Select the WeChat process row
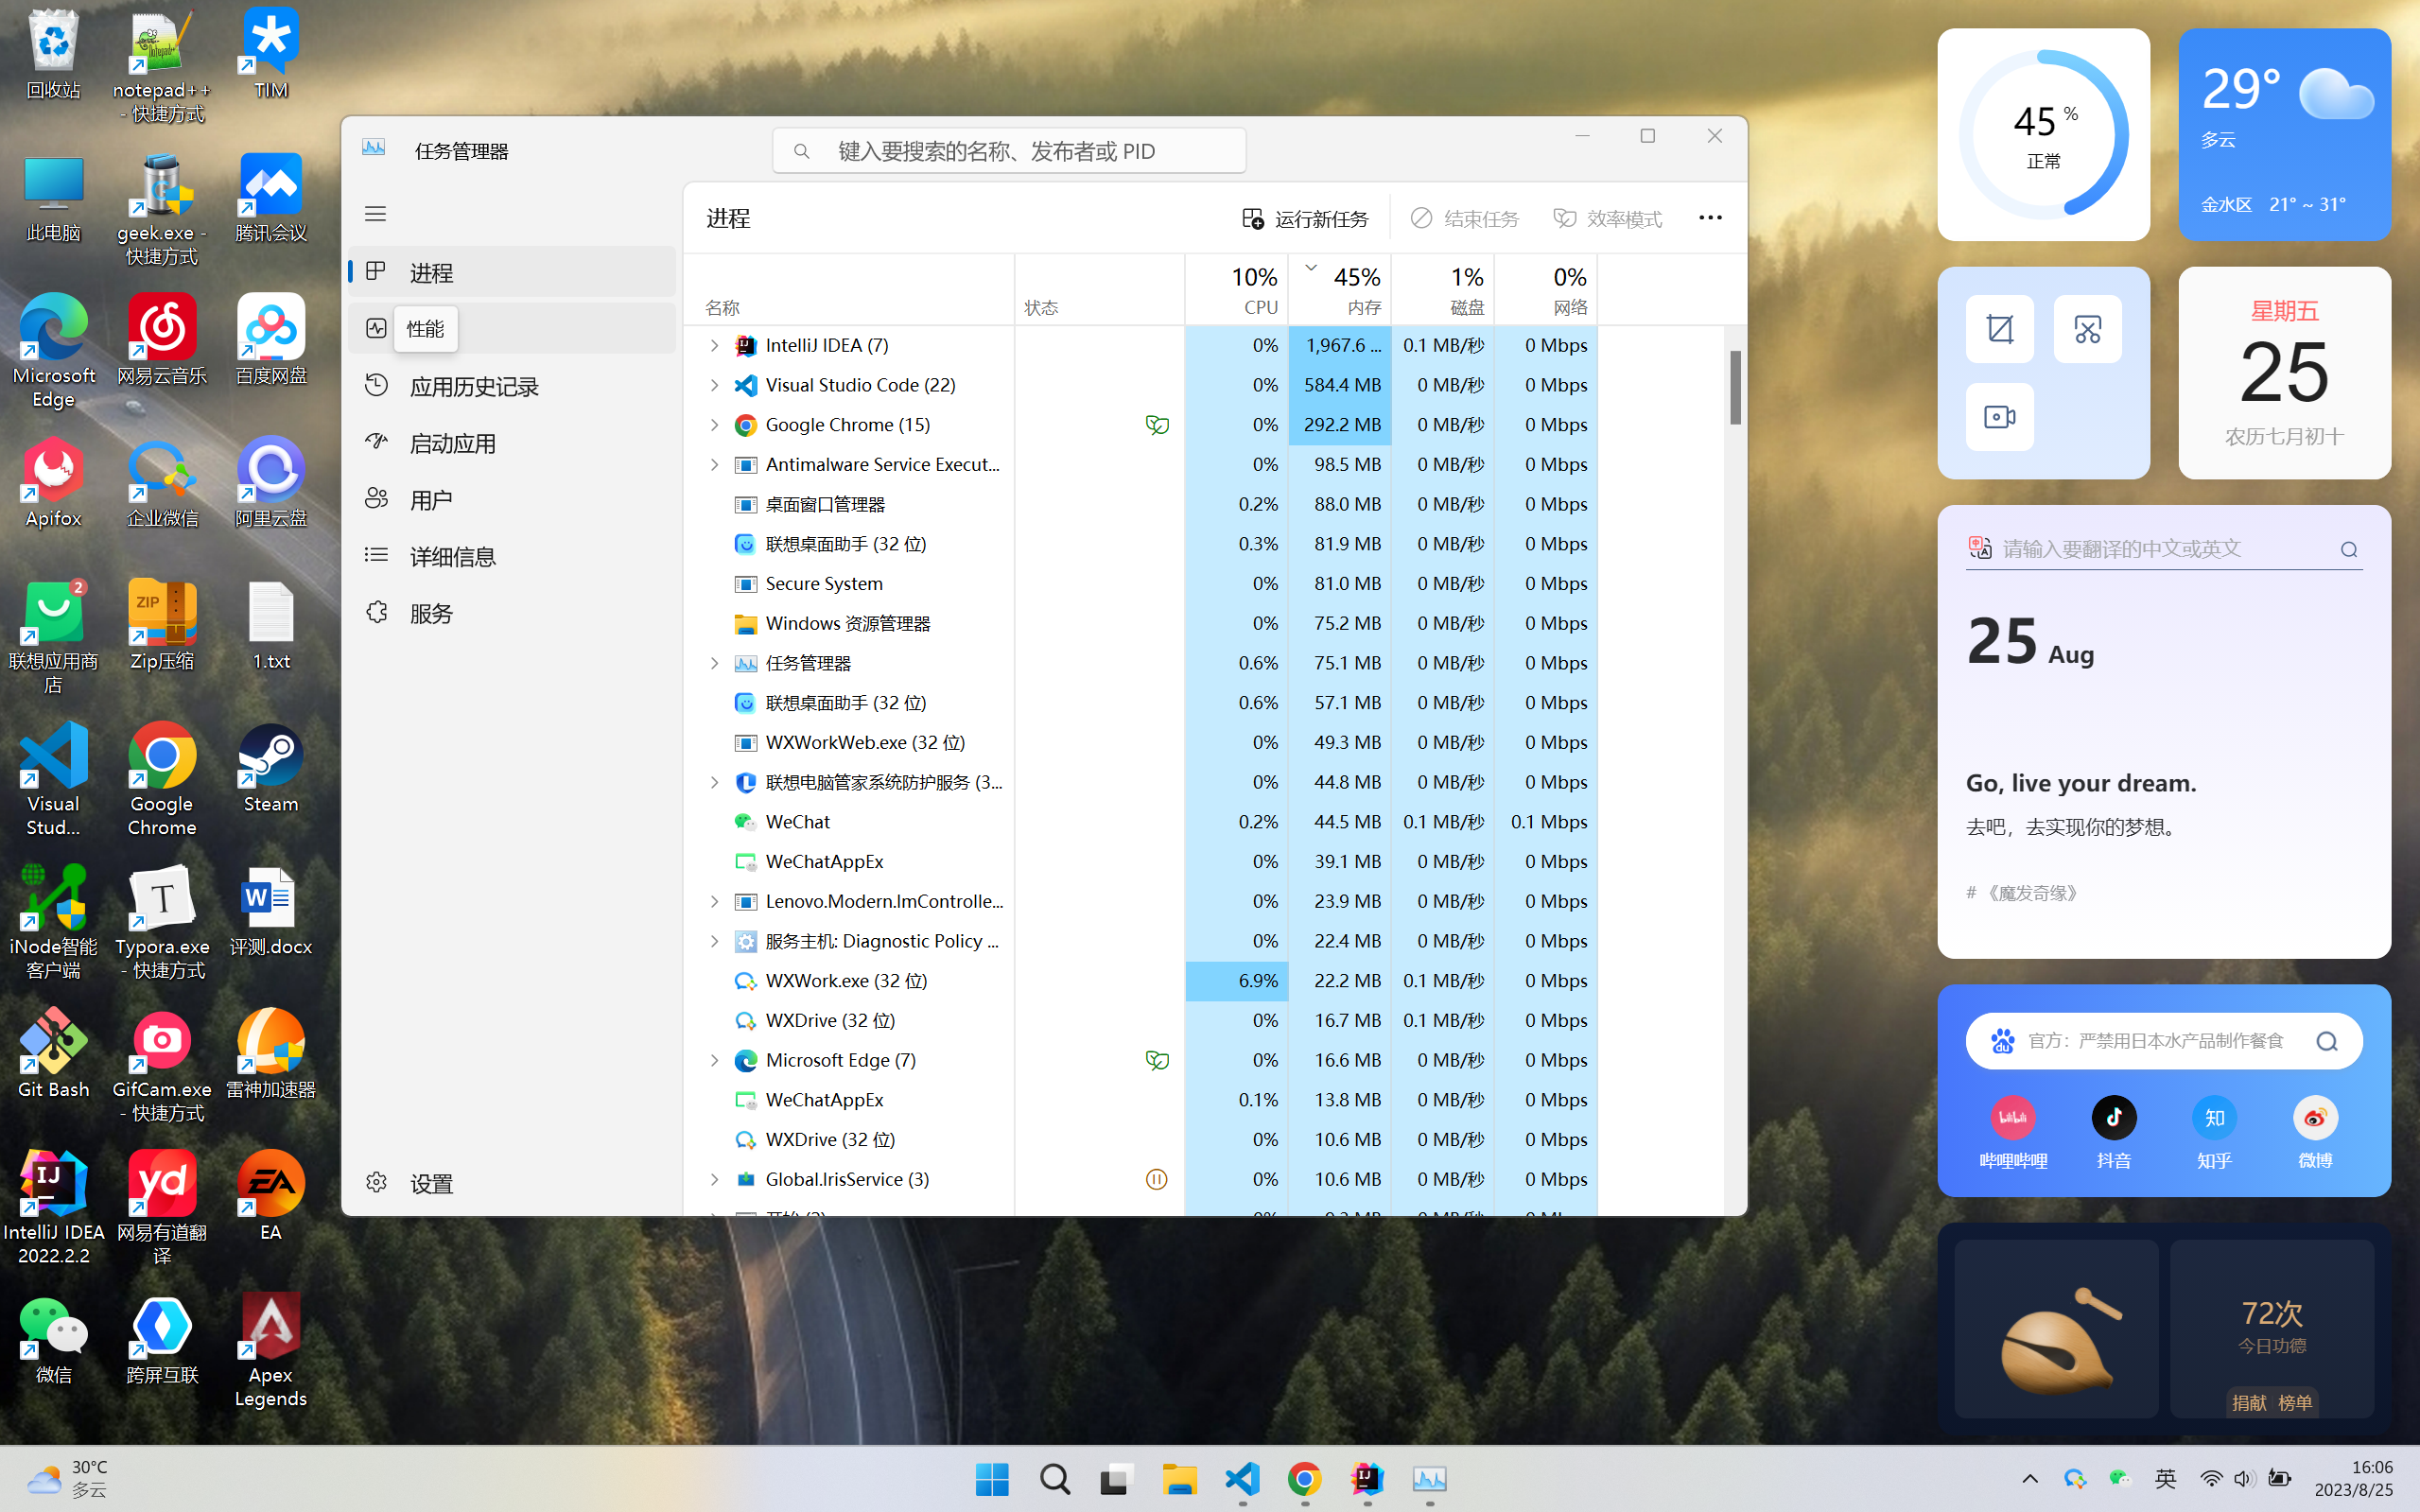 click(x=1141, y=822)
